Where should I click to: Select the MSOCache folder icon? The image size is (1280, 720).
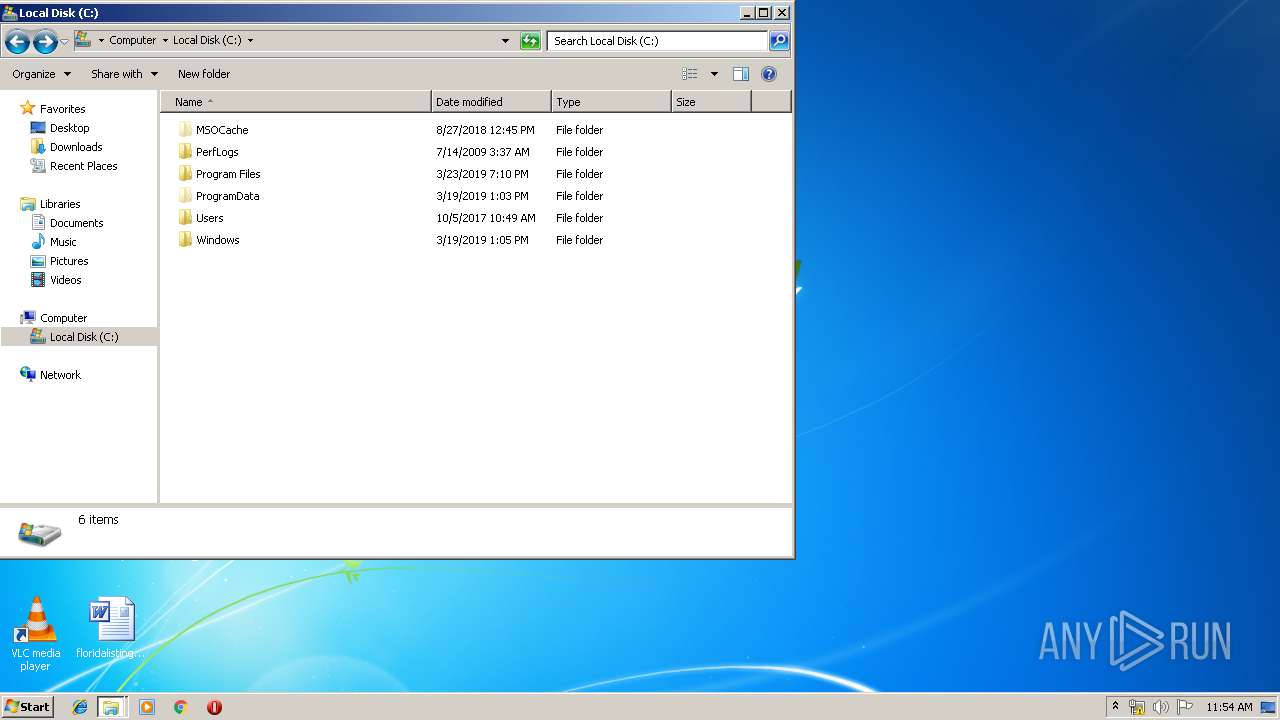point(185,130)
